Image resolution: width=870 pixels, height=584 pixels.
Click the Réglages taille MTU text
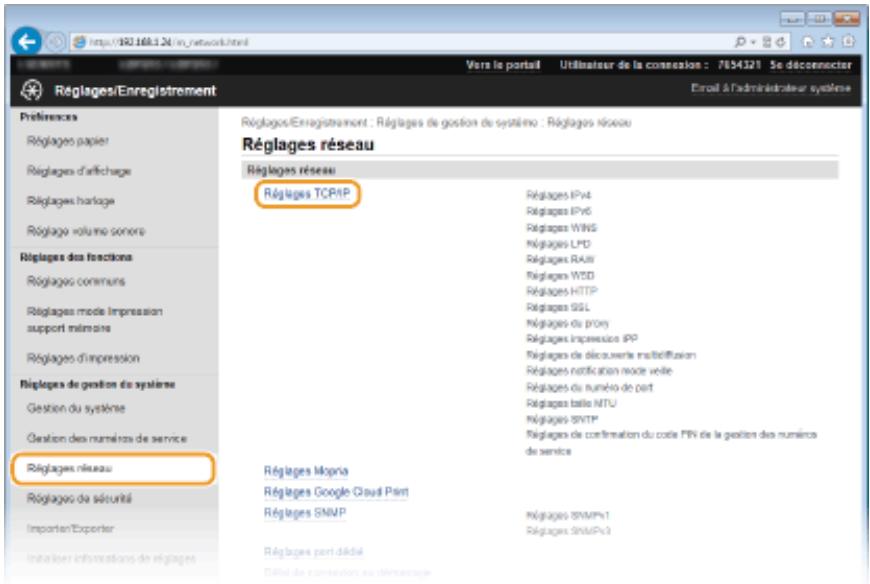(571, 404)
